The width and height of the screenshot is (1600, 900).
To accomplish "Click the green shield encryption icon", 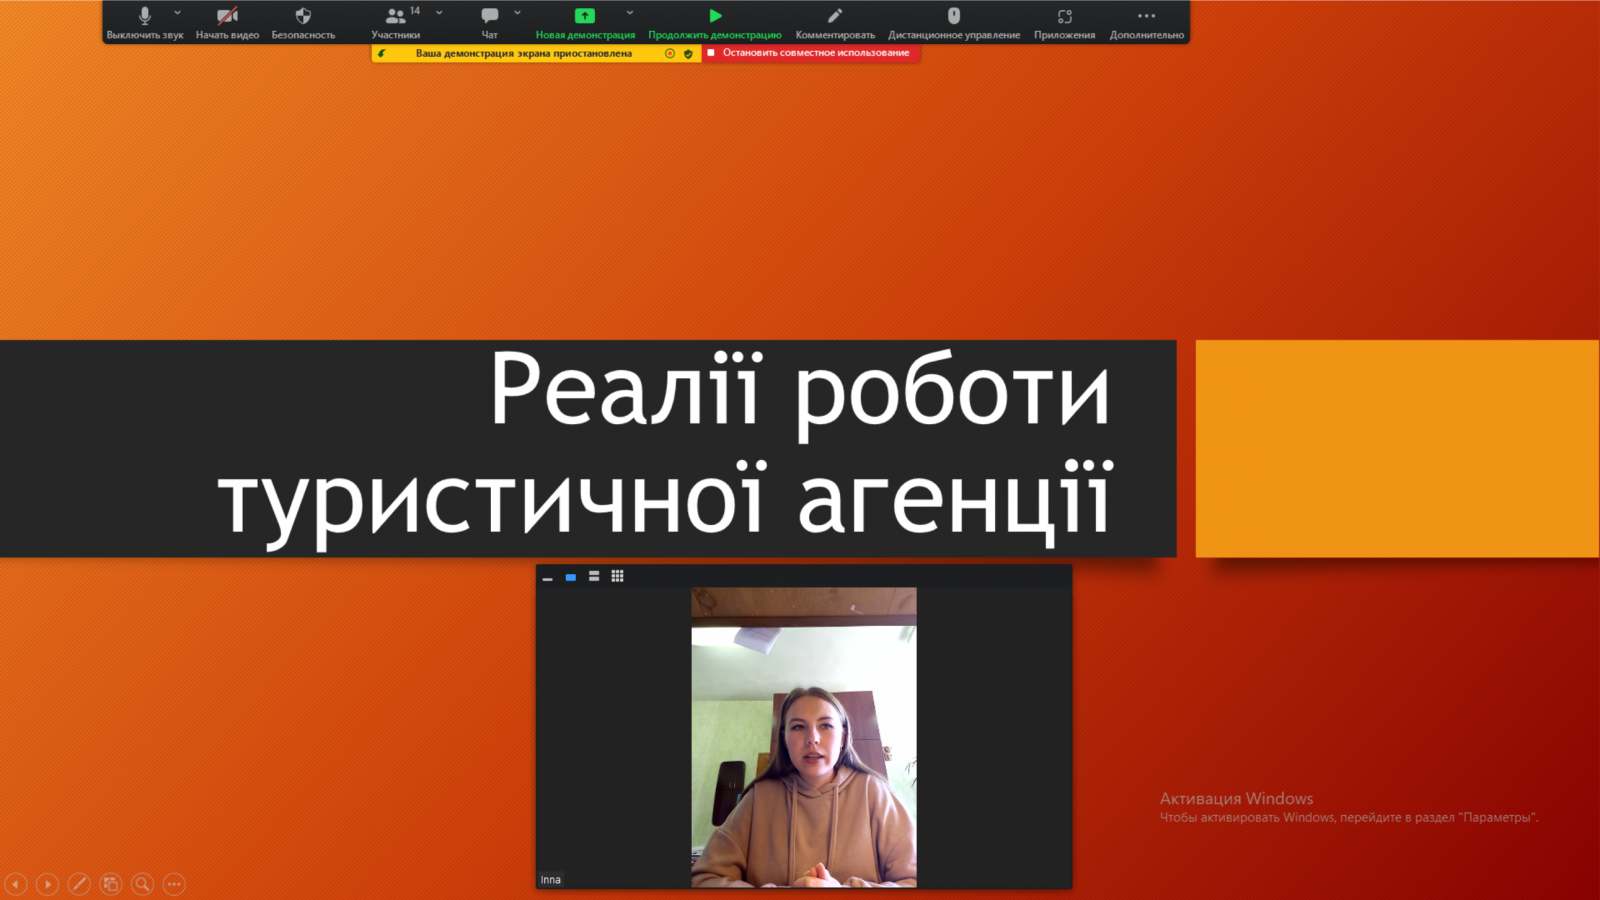I will click(x=688, y=53).
